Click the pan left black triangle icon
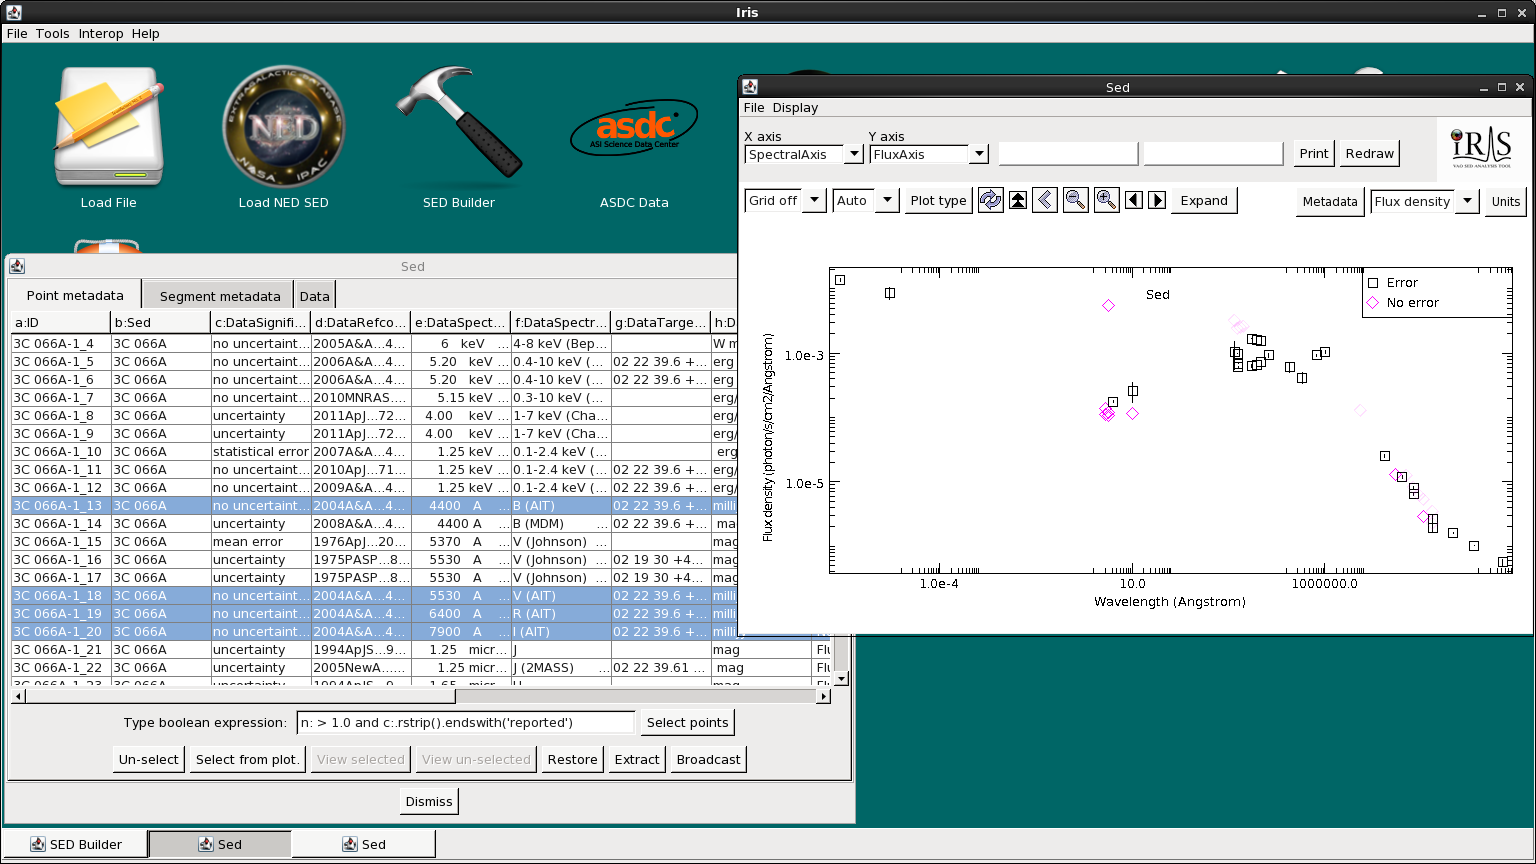1536x864 pixels. point(1134,200)
